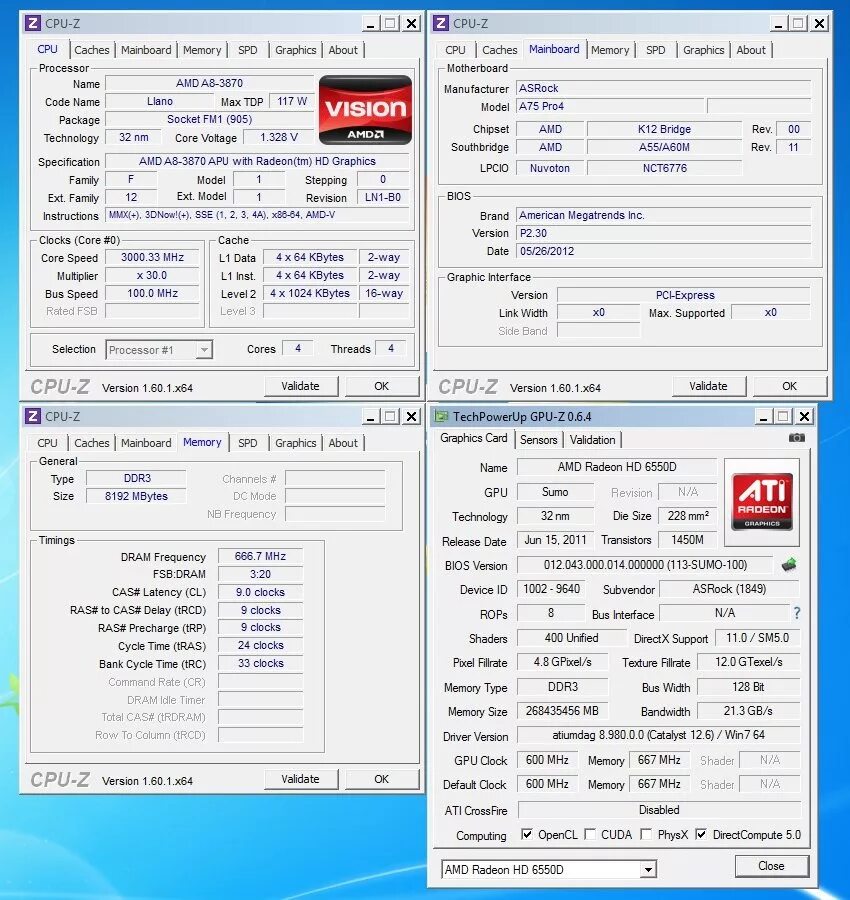Click the Bus Interface question mark icon
The height and width of the screenshot is (900, 850).
coord(797,613)
